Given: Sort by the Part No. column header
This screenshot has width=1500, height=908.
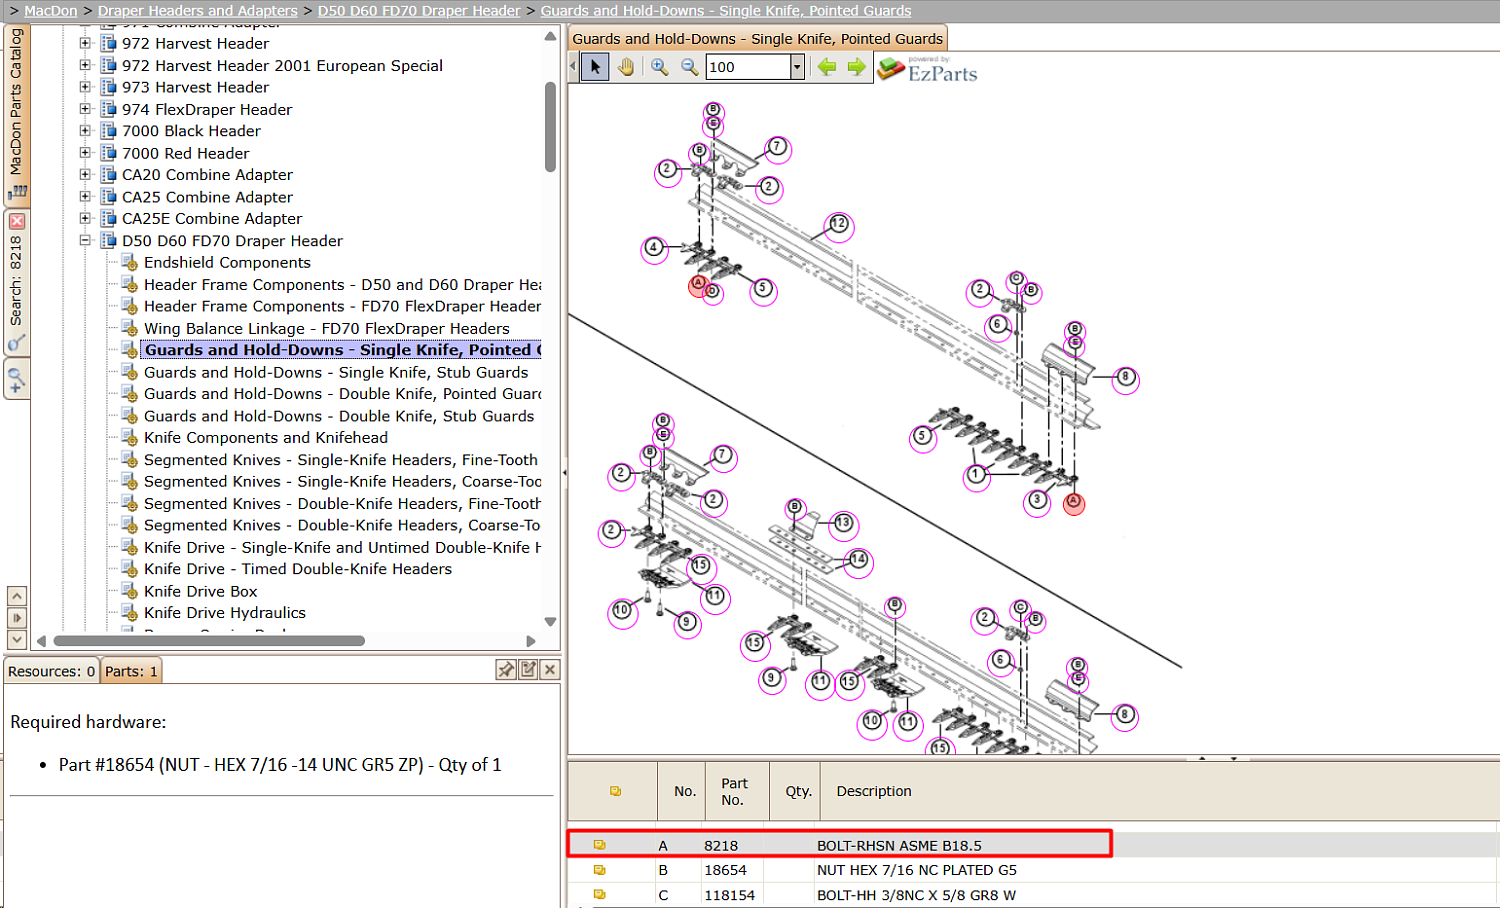Looking at the screenshot, I should coord(734,791).
